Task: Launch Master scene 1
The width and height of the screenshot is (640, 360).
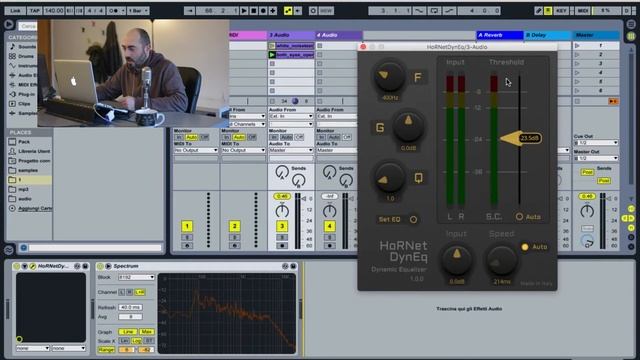Action: (577, 46)
